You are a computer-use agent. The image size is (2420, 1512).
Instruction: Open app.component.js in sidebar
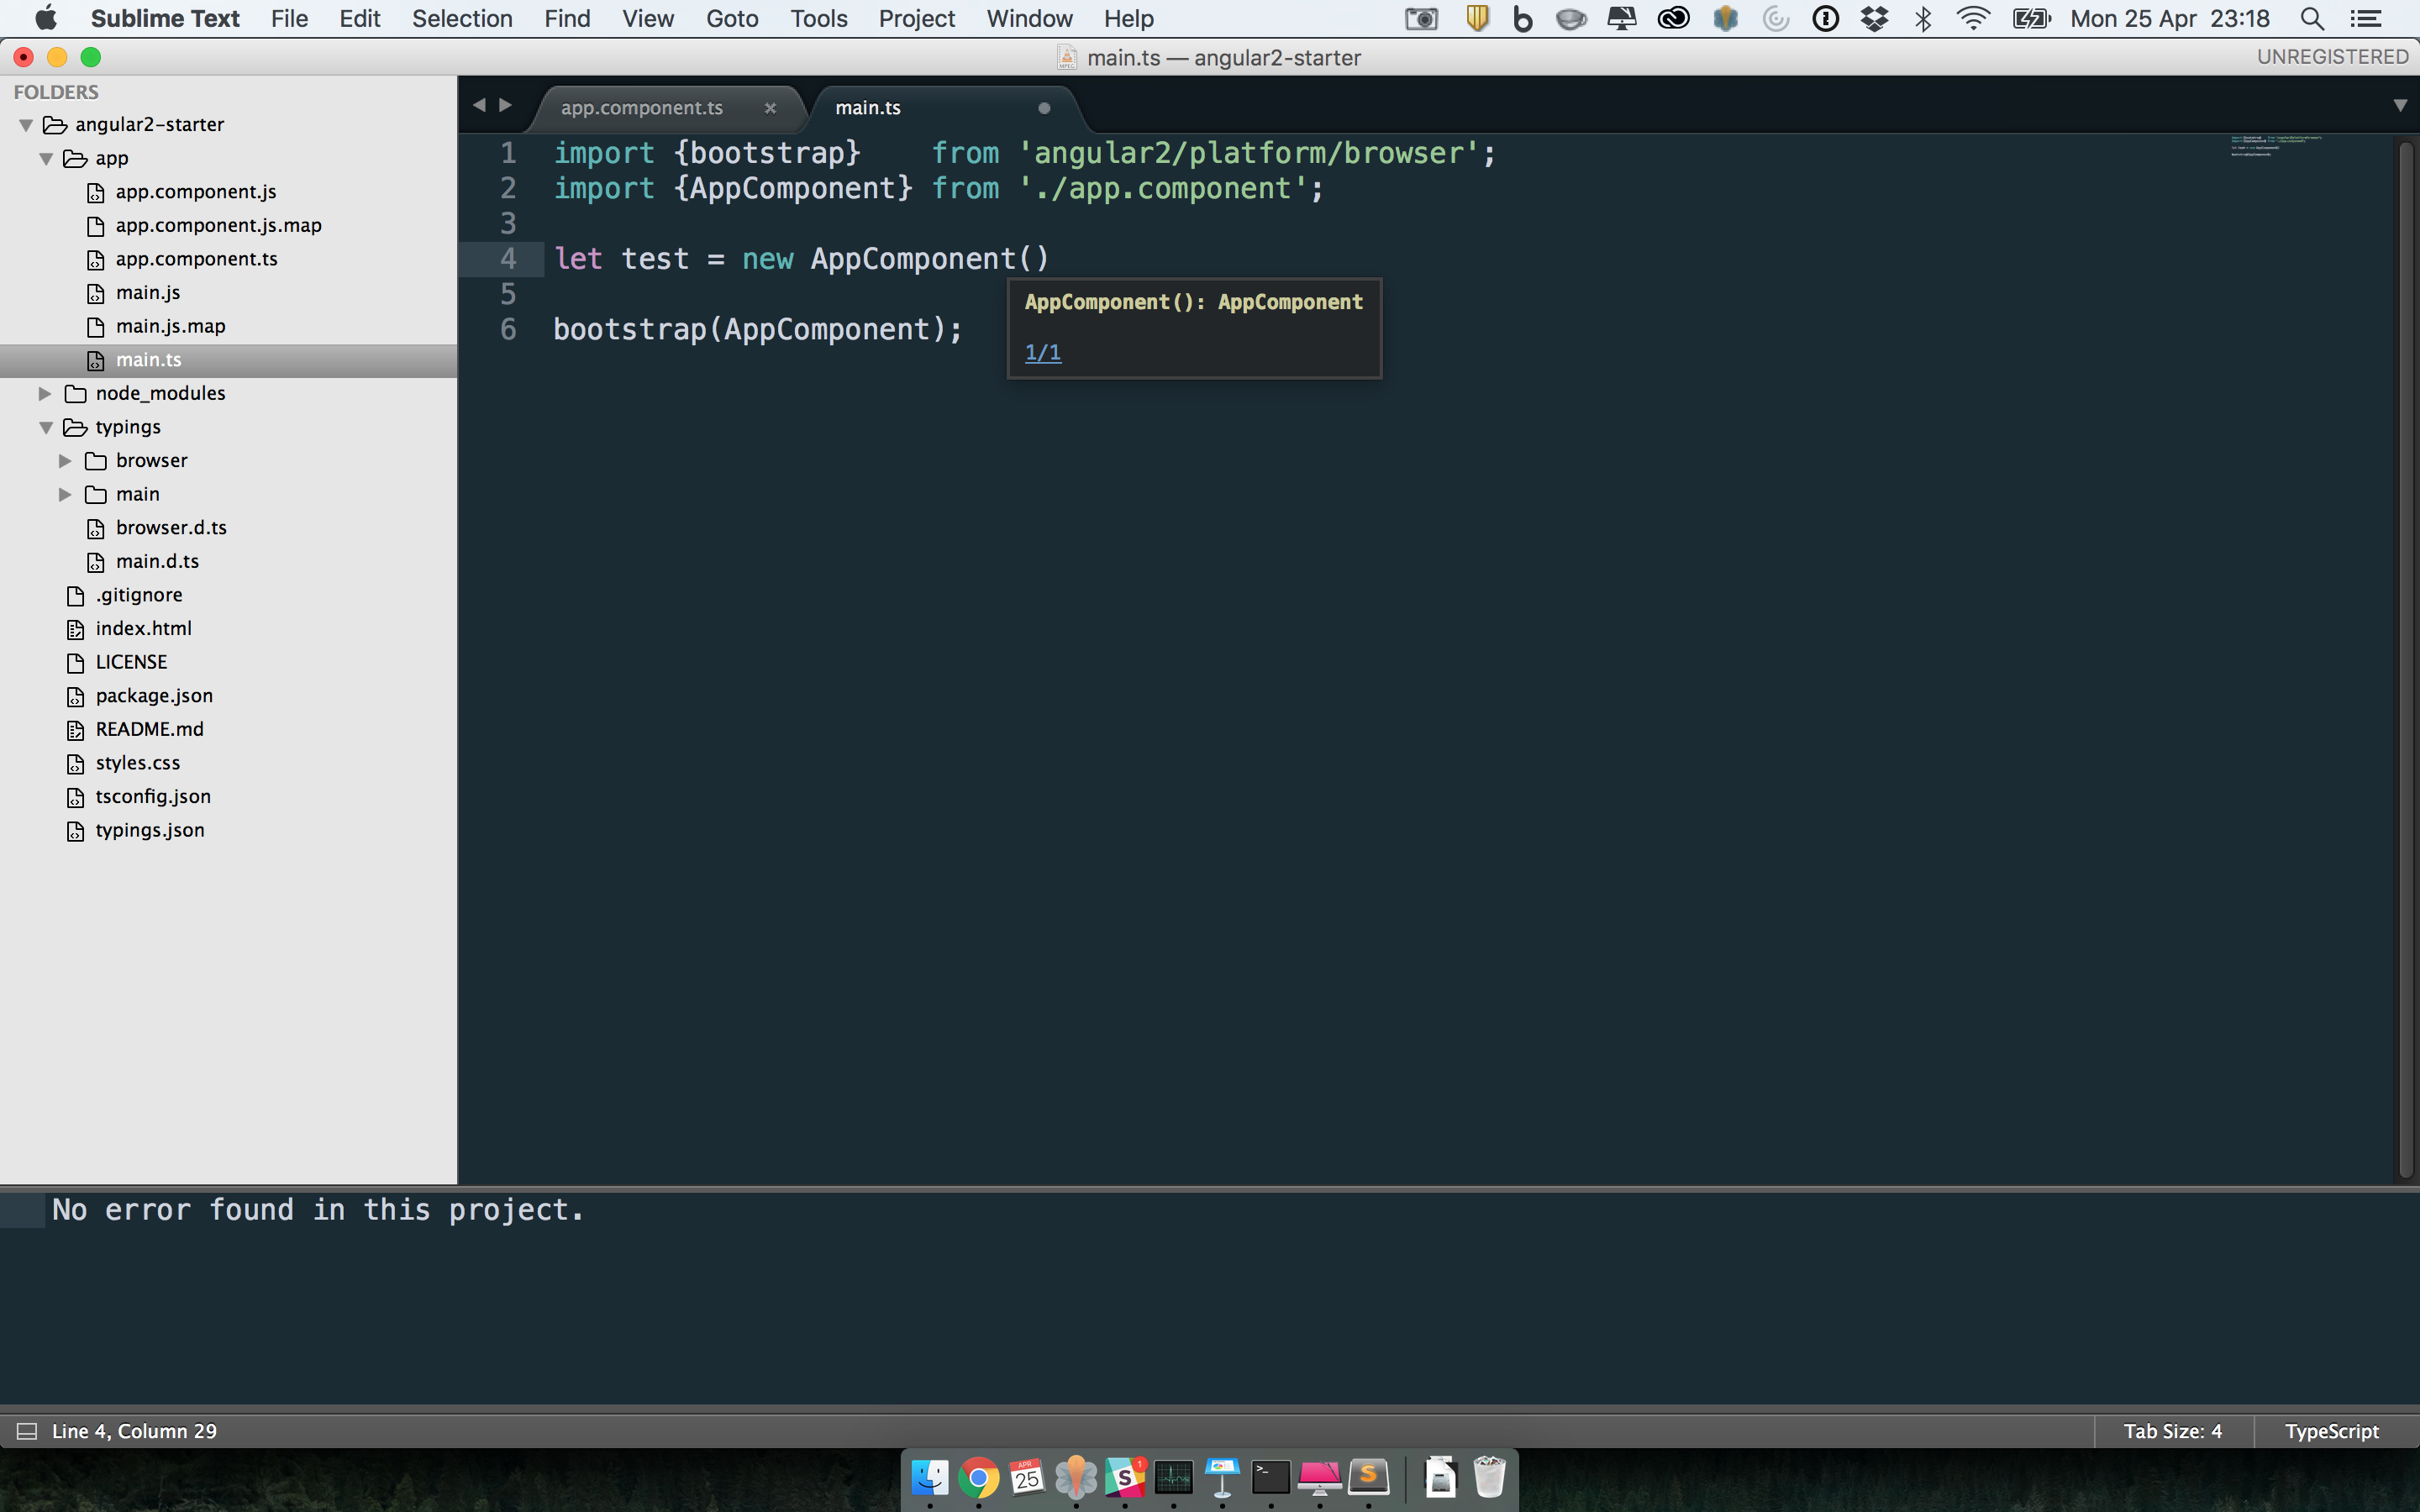pyautogui.click(x=196, y=192)
